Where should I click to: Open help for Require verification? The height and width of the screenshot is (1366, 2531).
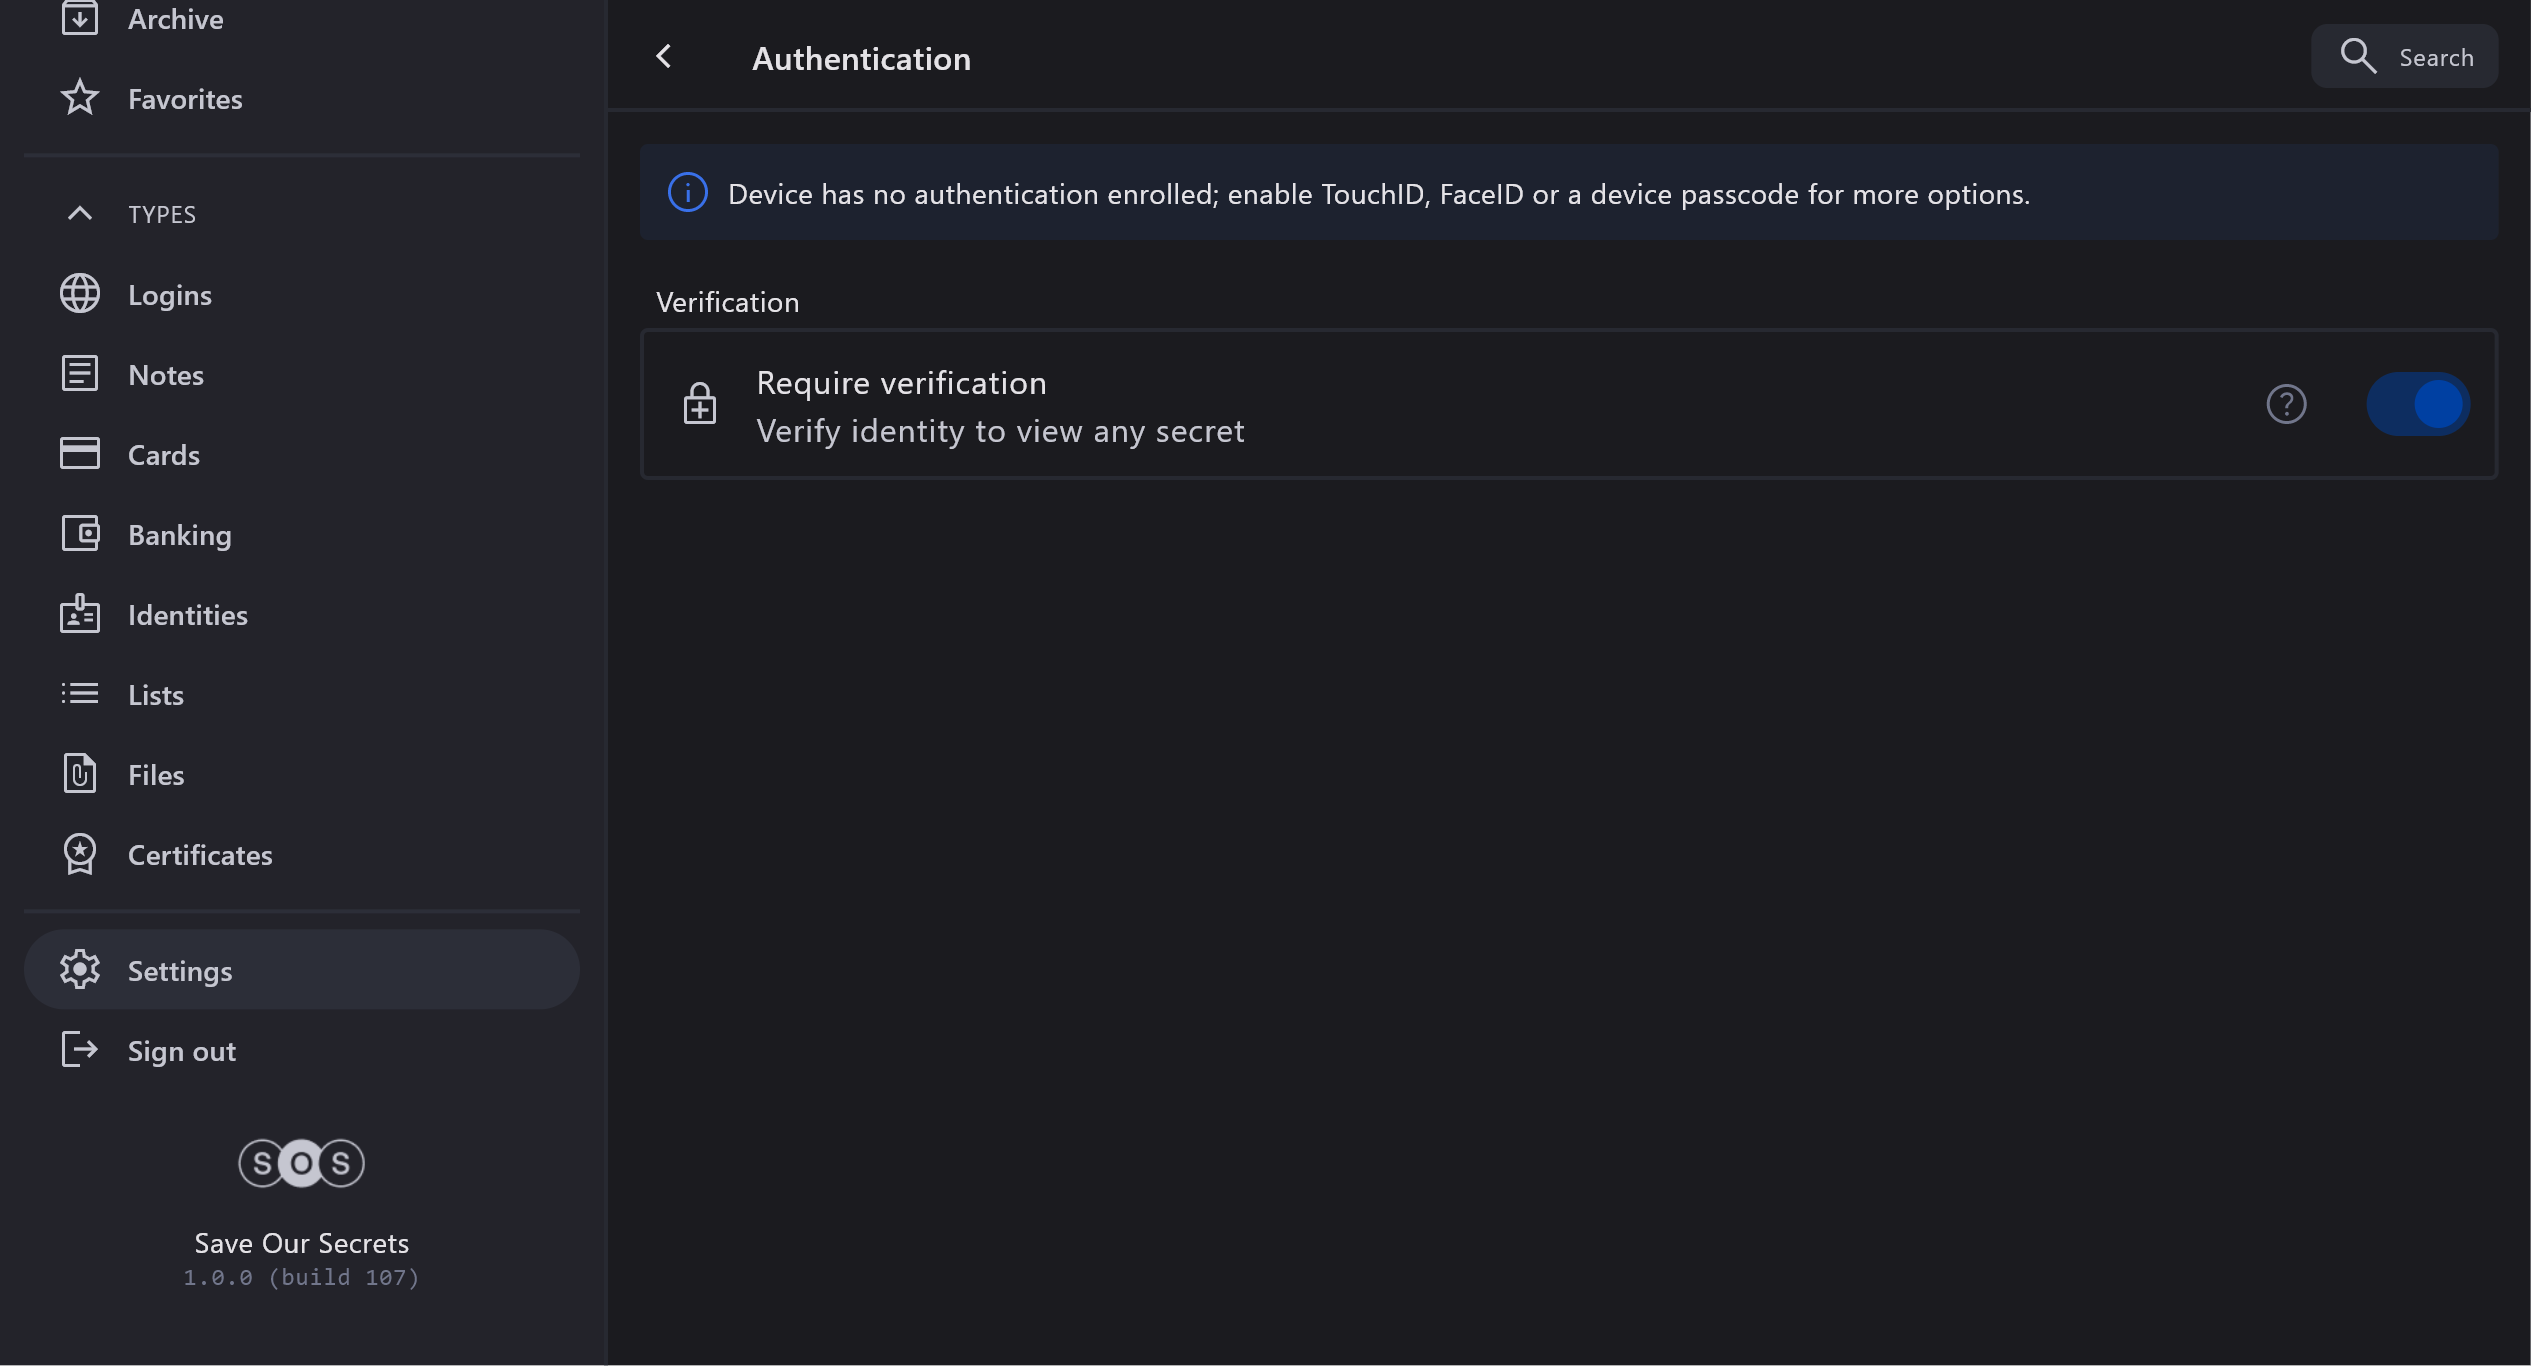[2286, 404]
